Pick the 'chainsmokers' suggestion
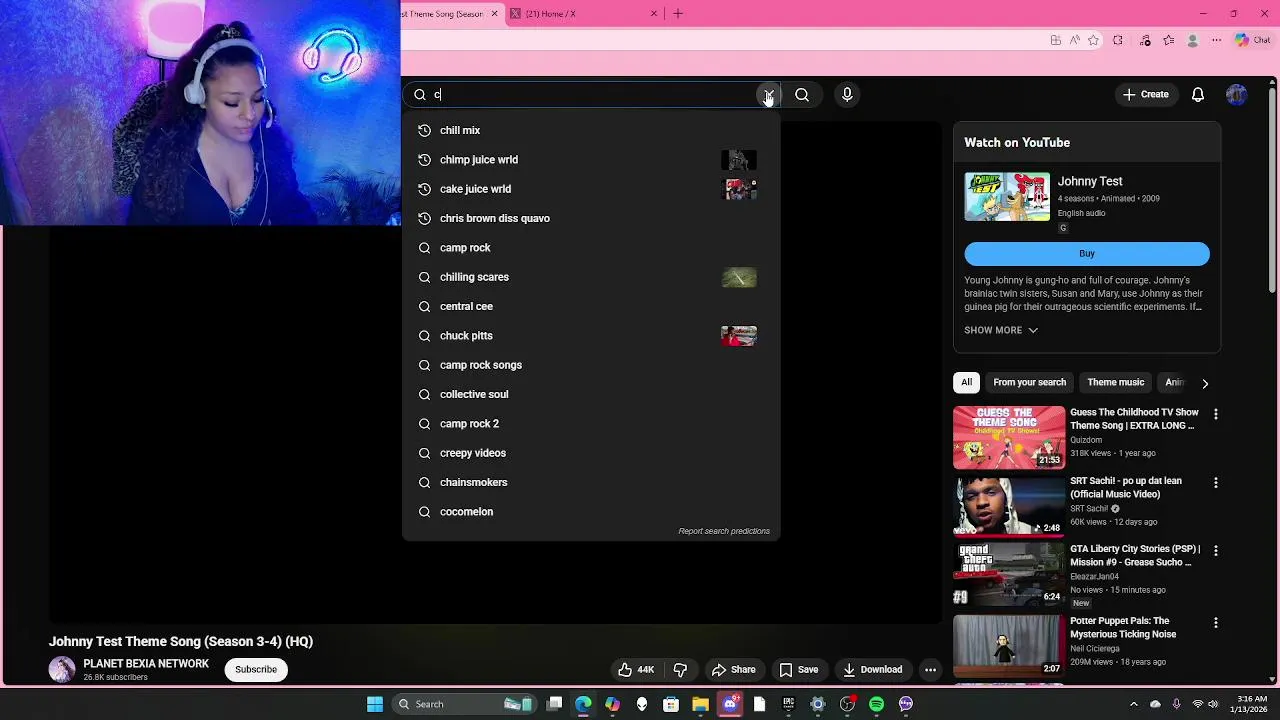 point(590,482)
